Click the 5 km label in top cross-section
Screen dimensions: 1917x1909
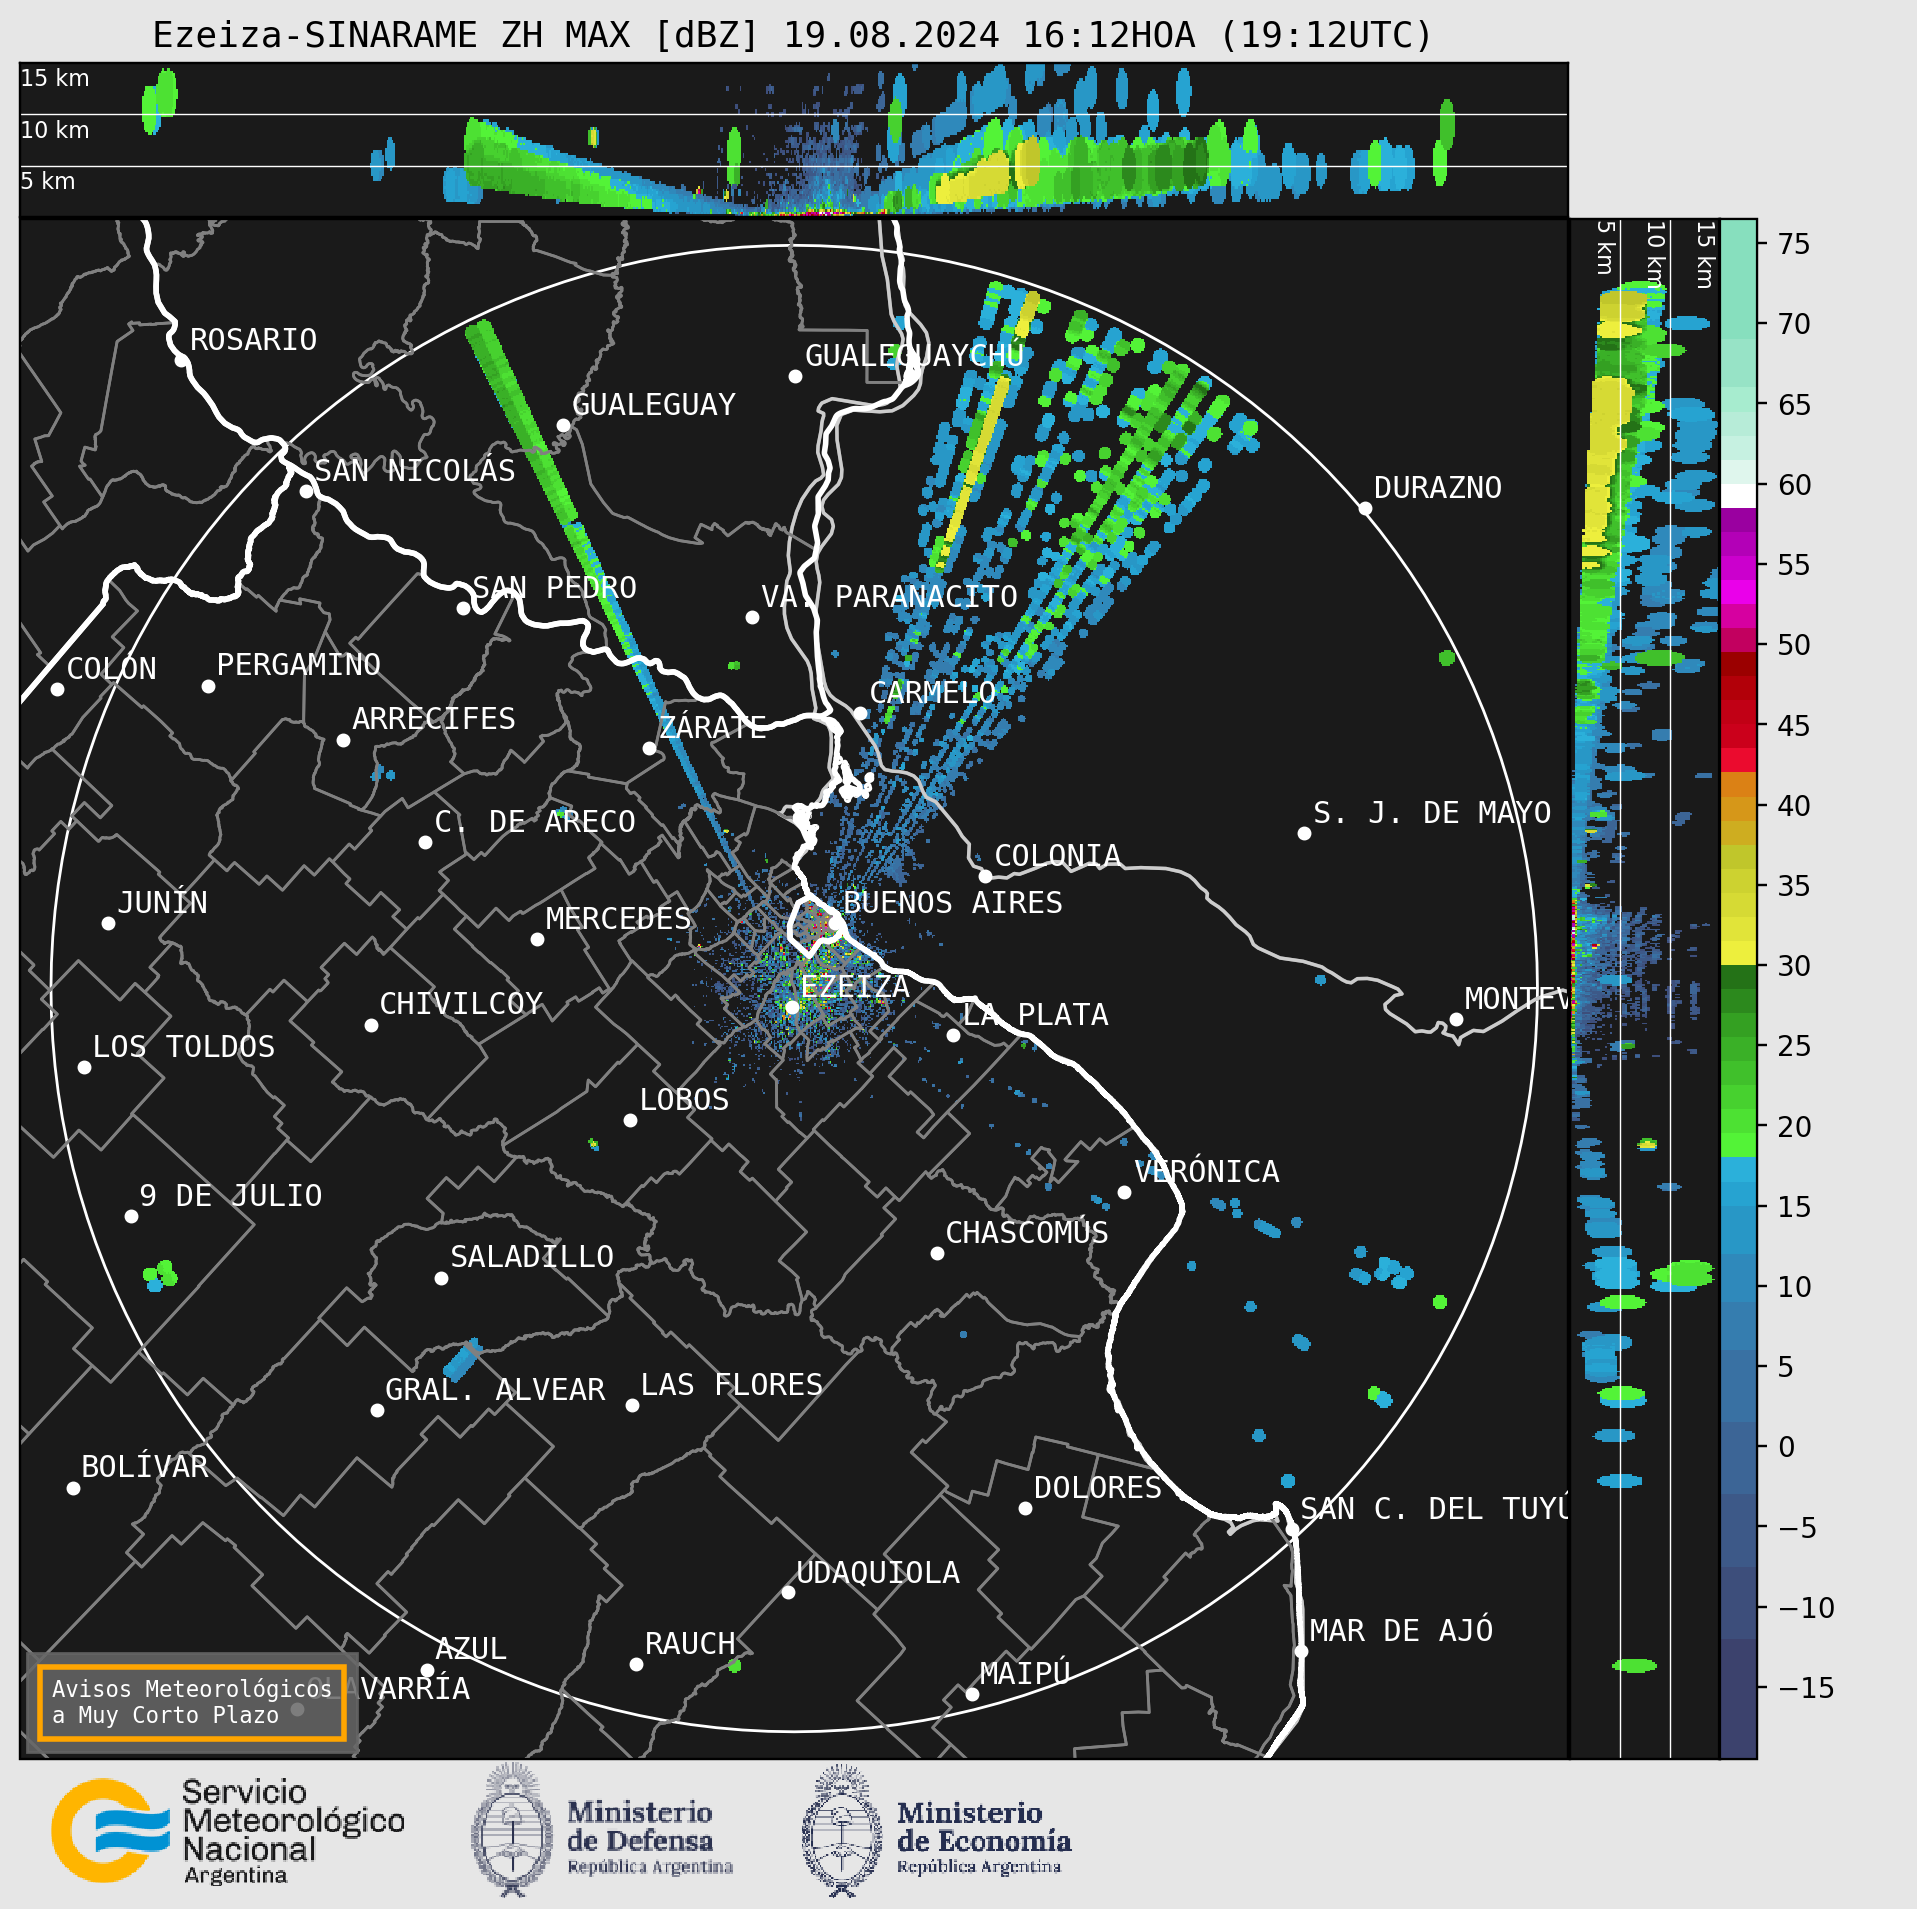coord(48,181)
